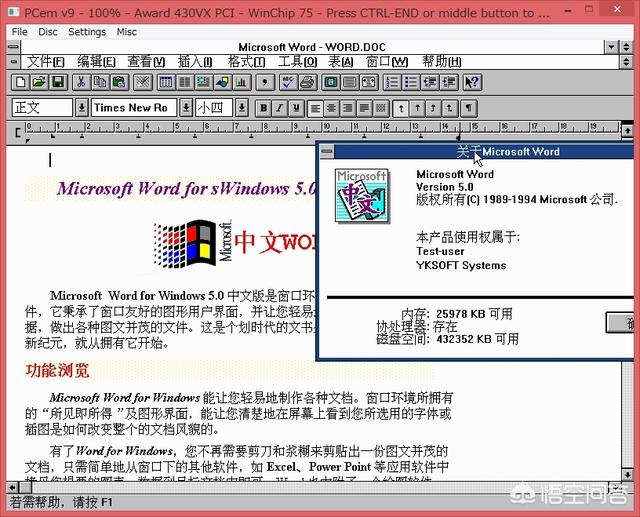Screen dimensions: 640x517
Task: Click the document restore double-arrow button
Action: pyautogui.click(x=627, y=62)
